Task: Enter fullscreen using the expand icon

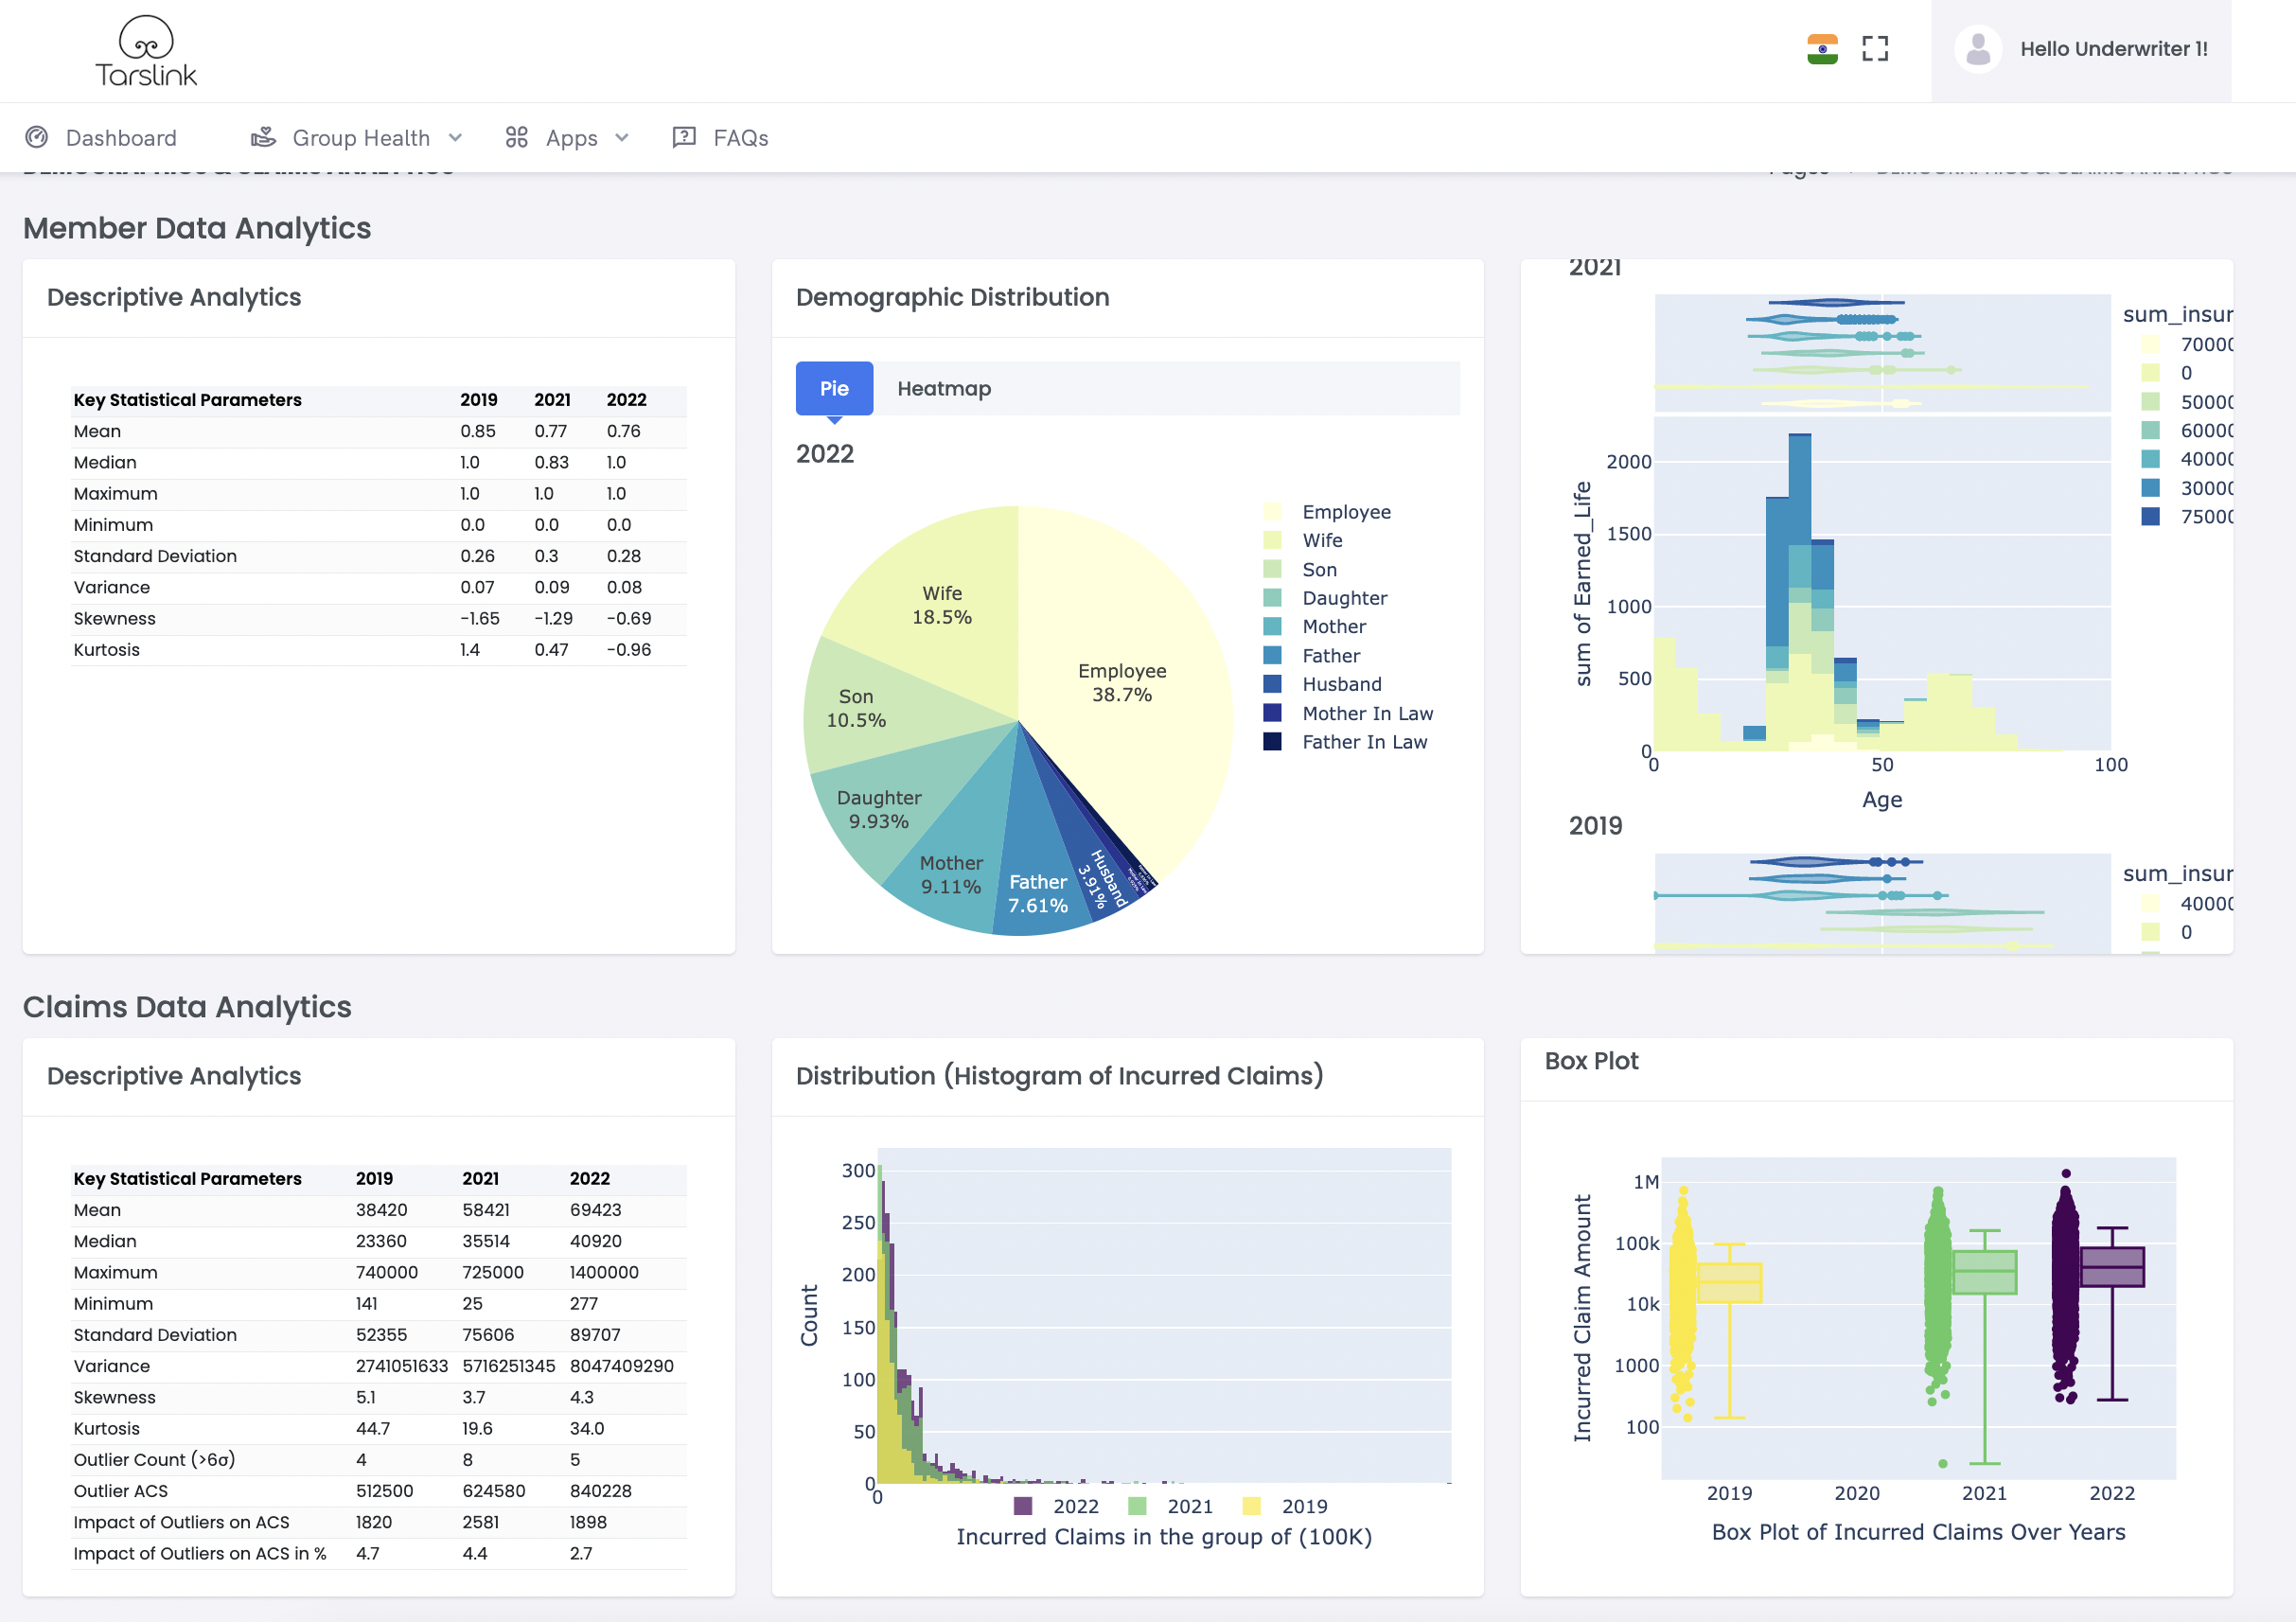Action: [x=1876, y=48]
